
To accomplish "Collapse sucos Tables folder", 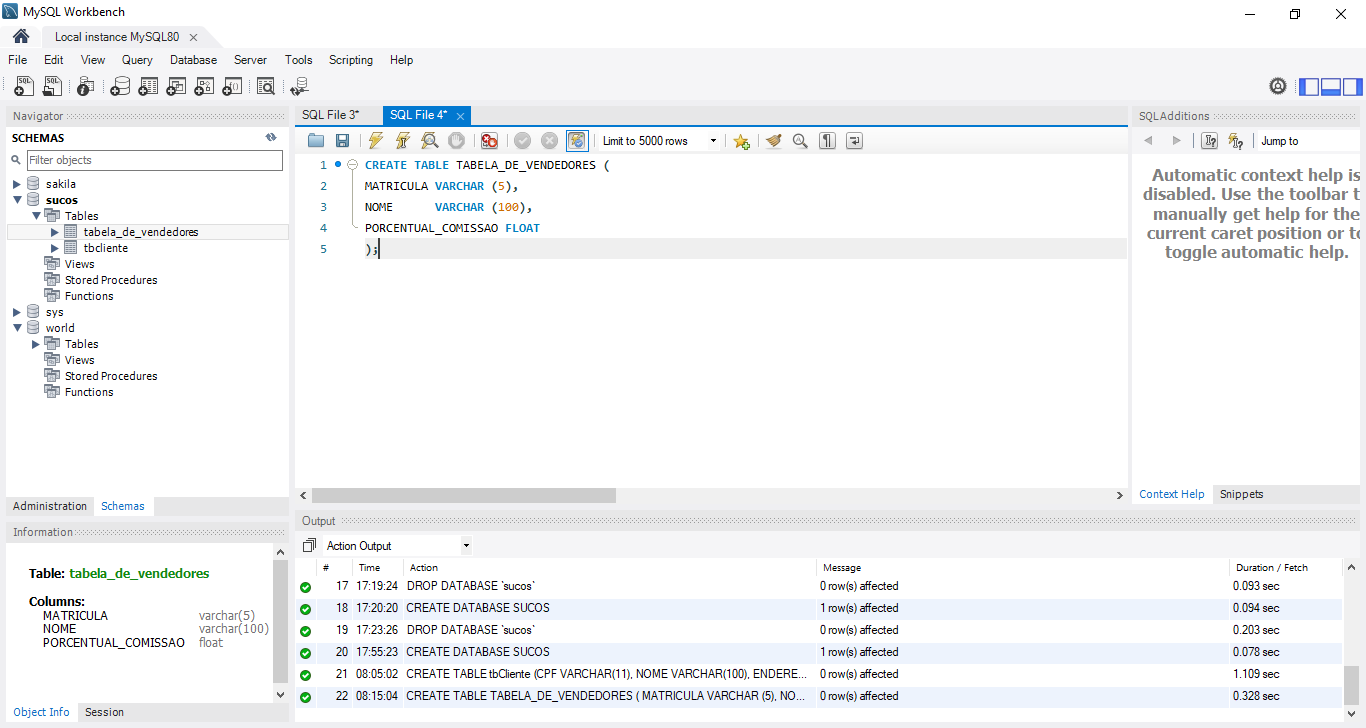I will tap(36, 216).
